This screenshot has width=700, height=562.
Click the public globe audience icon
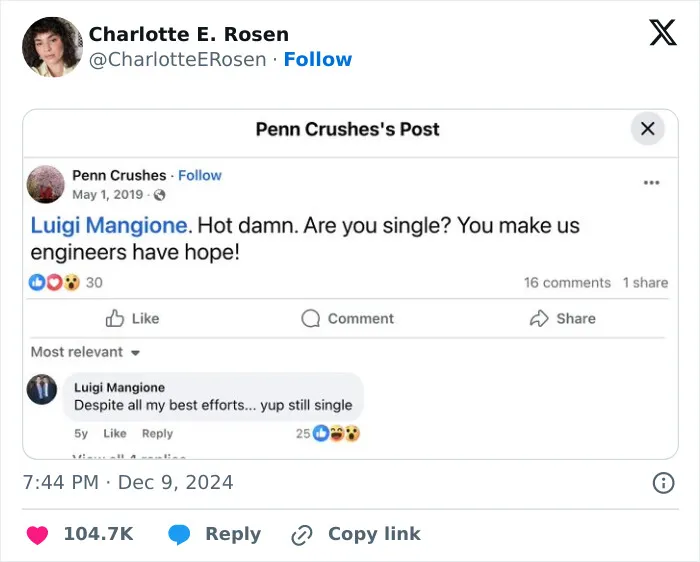click(159, 195)
